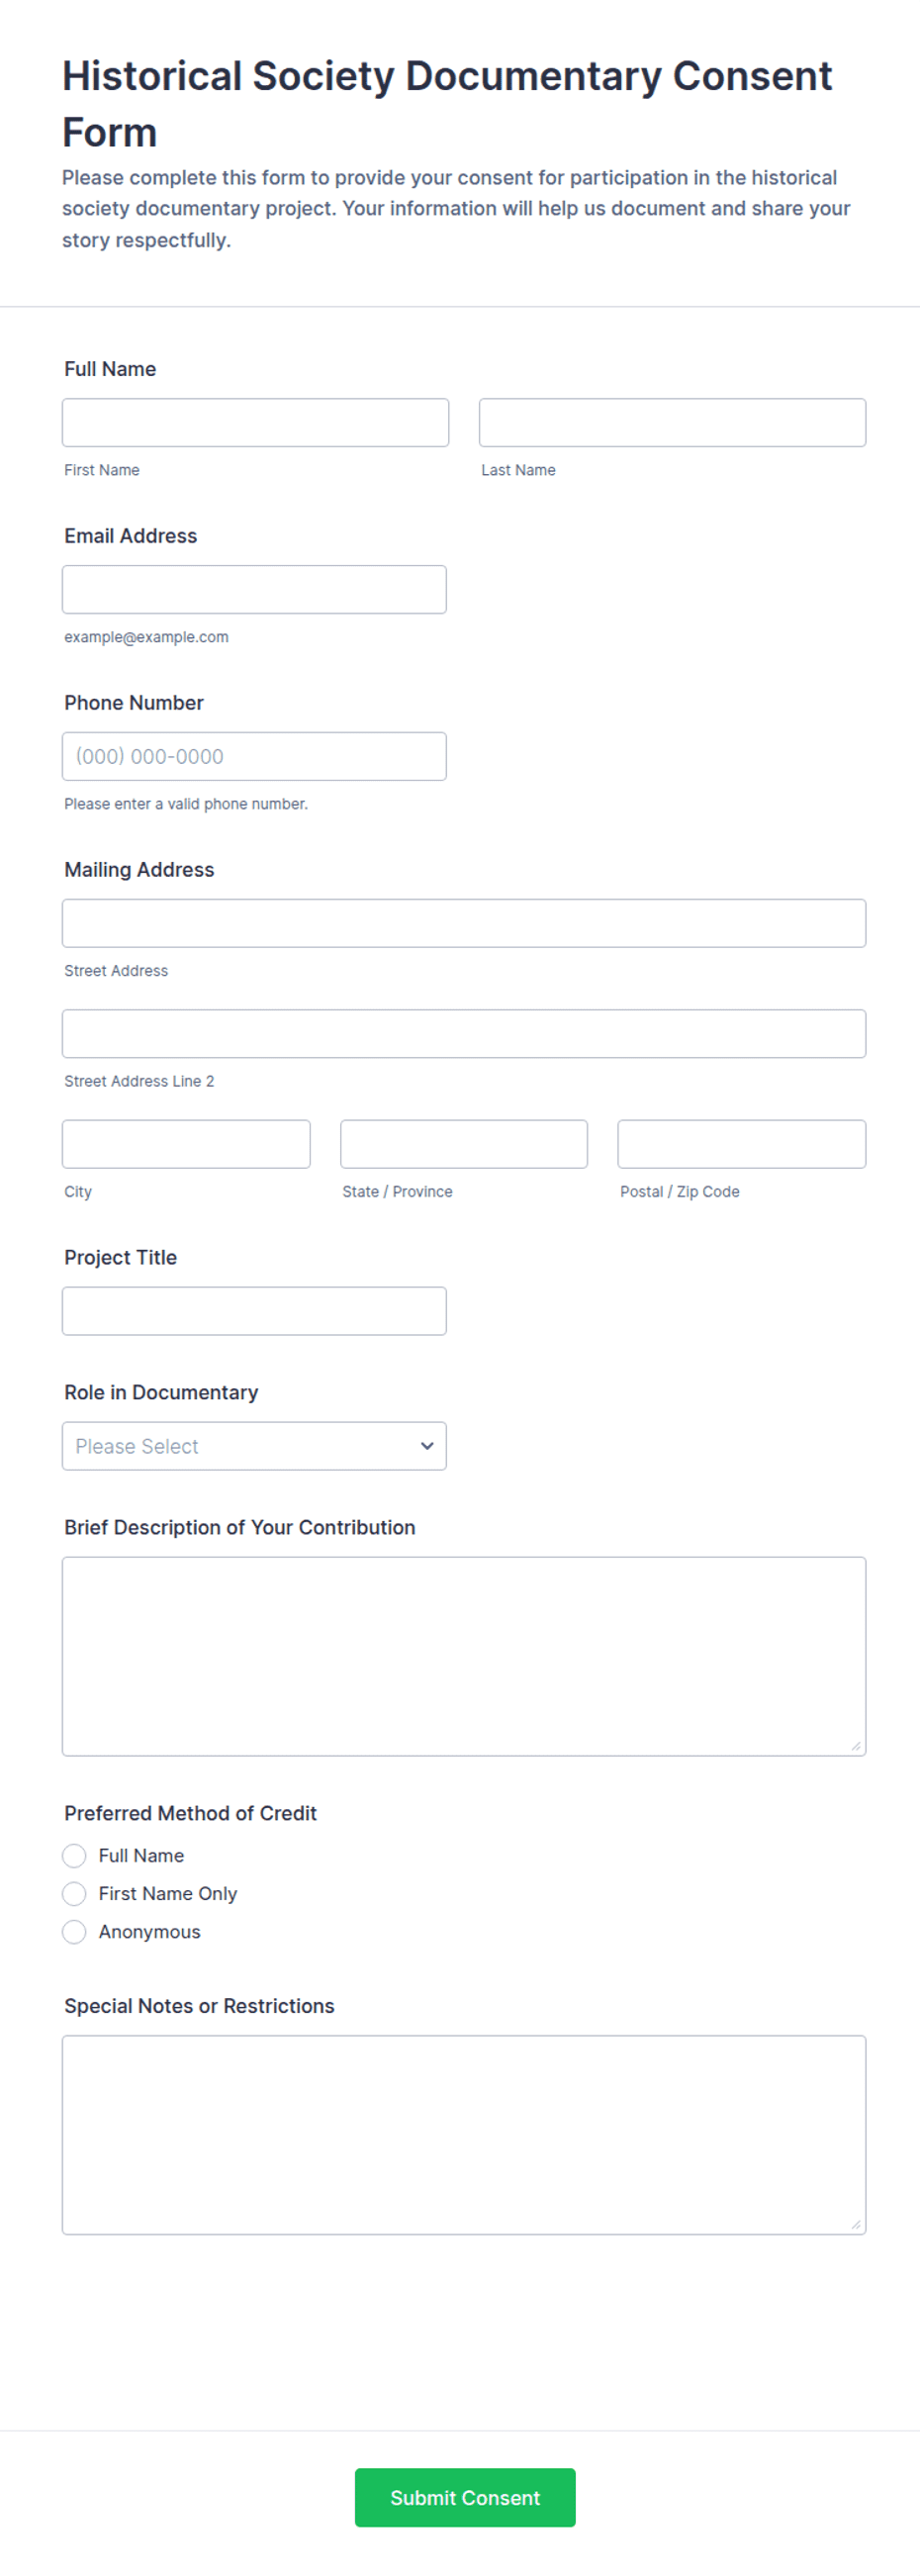Select the Anonymous credit option
This screenshot has height=2576, width=920.
tap(74, 1932)
